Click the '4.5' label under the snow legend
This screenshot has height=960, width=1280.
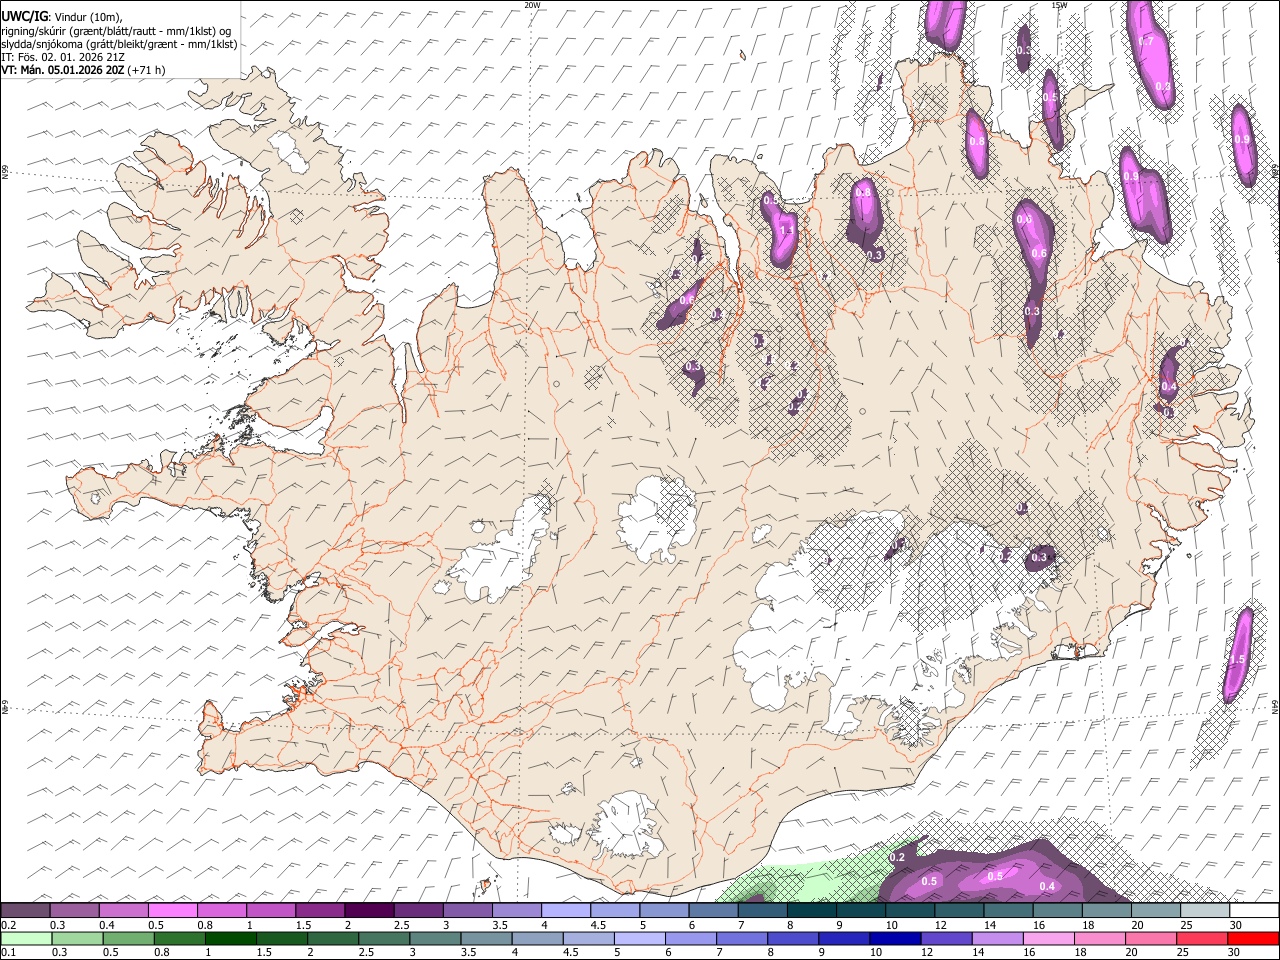(599, 925)
